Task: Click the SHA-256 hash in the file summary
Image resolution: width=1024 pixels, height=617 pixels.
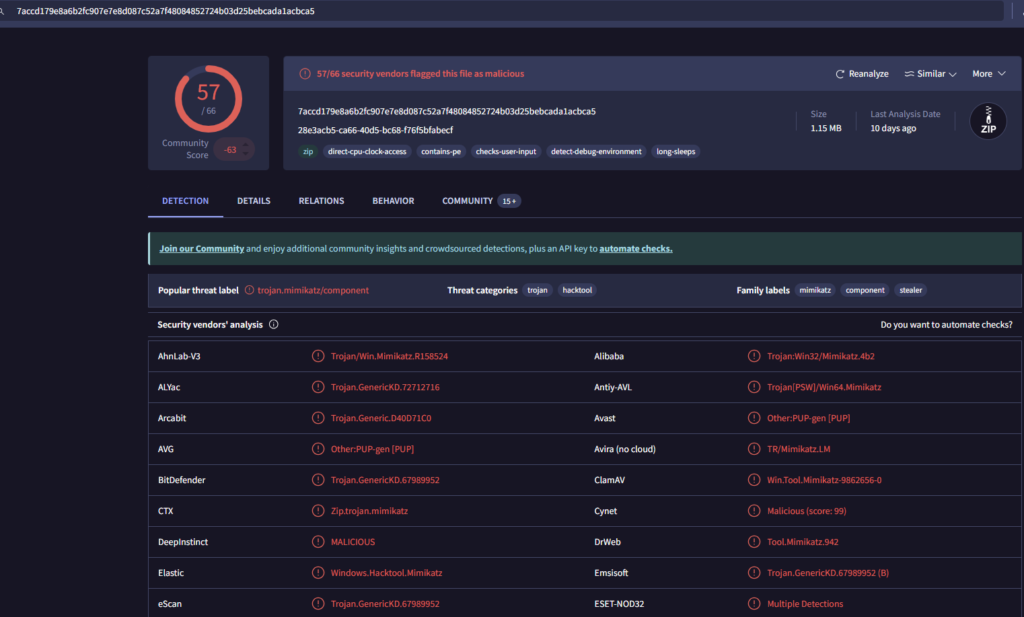Action: point(447,111)
